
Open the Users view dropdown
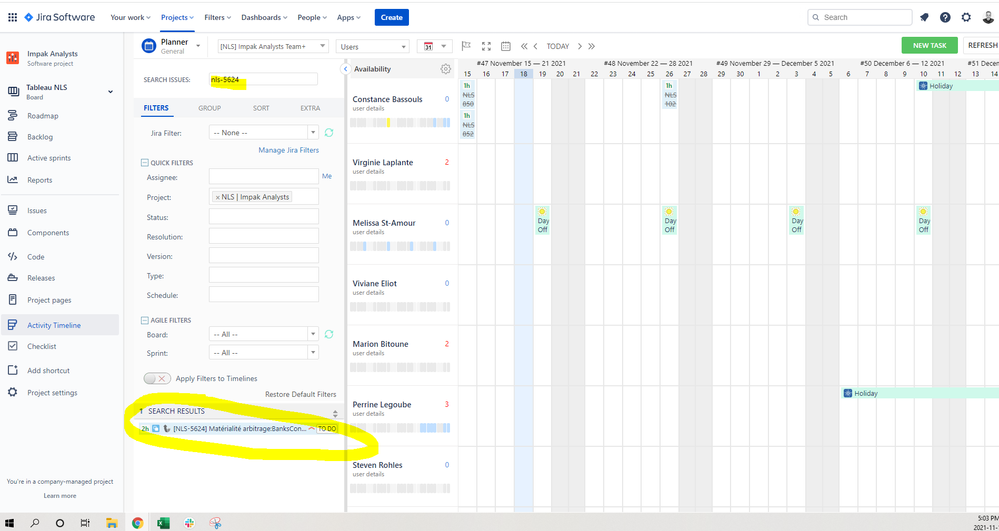(372, 47)
